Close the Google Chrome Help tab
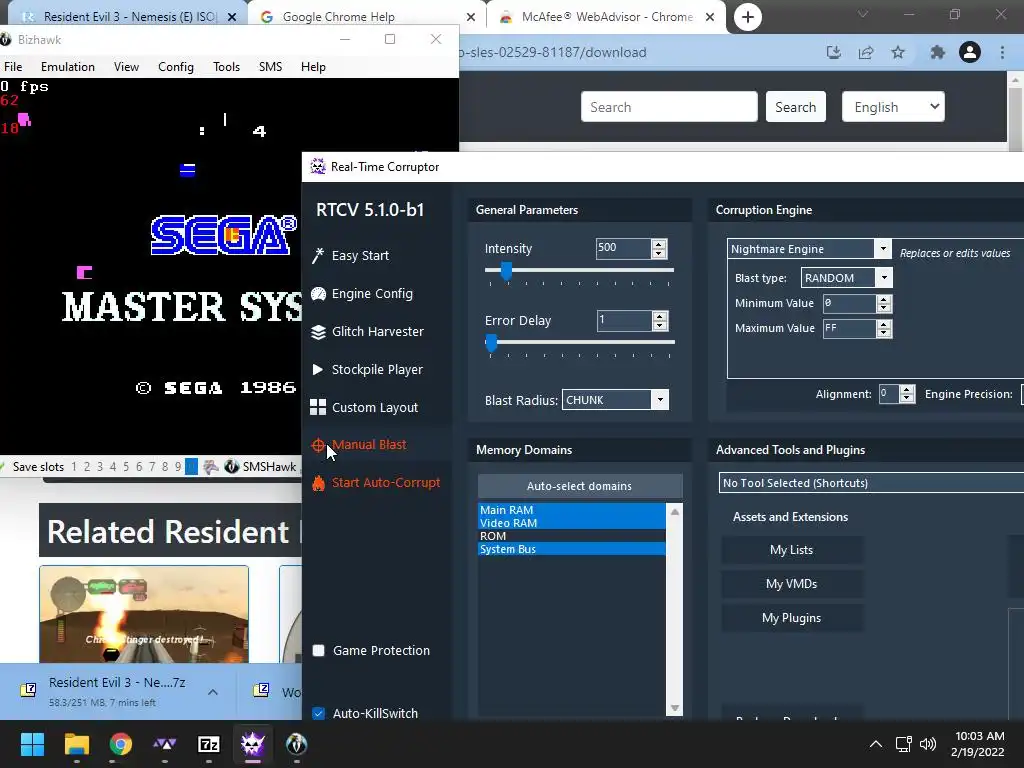1024x768 pixels. 471,17
